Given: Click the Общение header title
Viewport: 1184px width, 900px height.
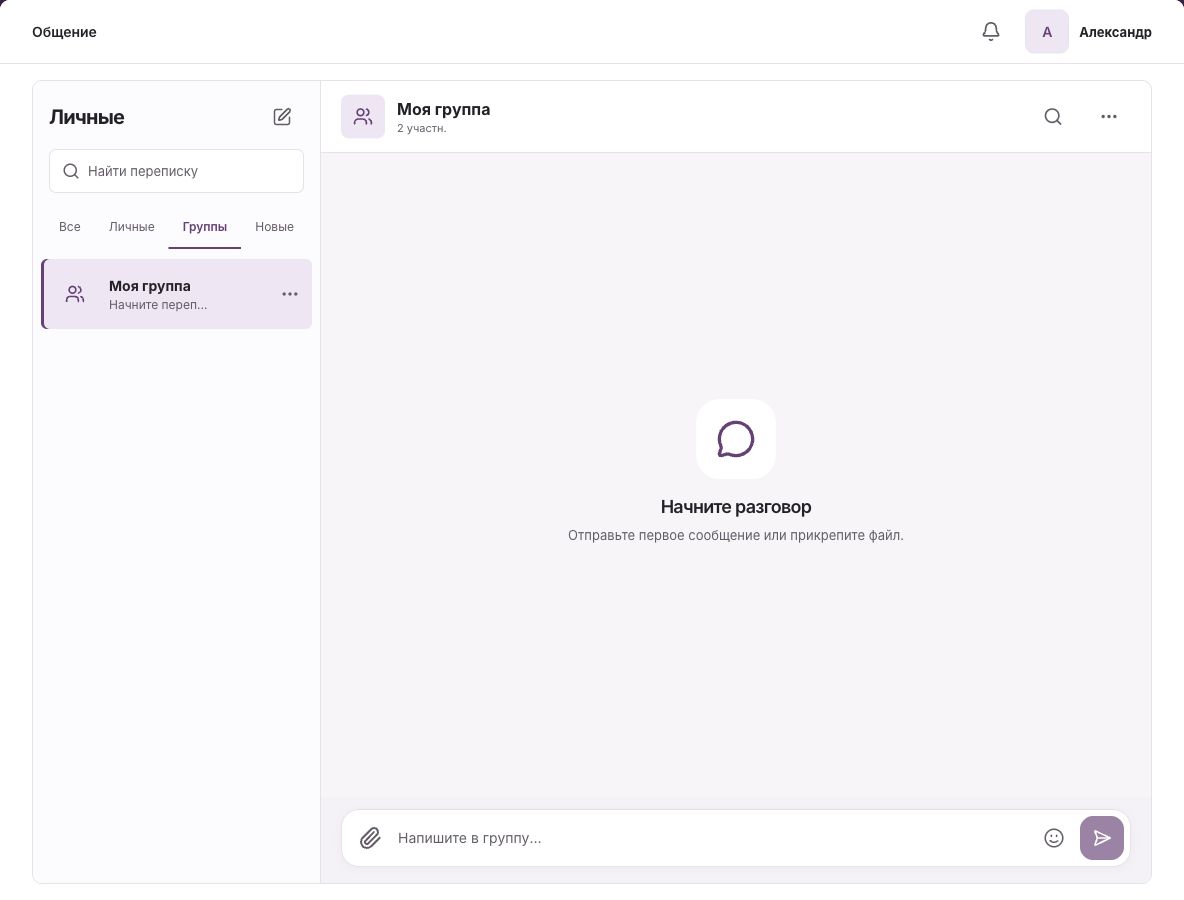Looking at the screenshot, I should pos(64,32).
